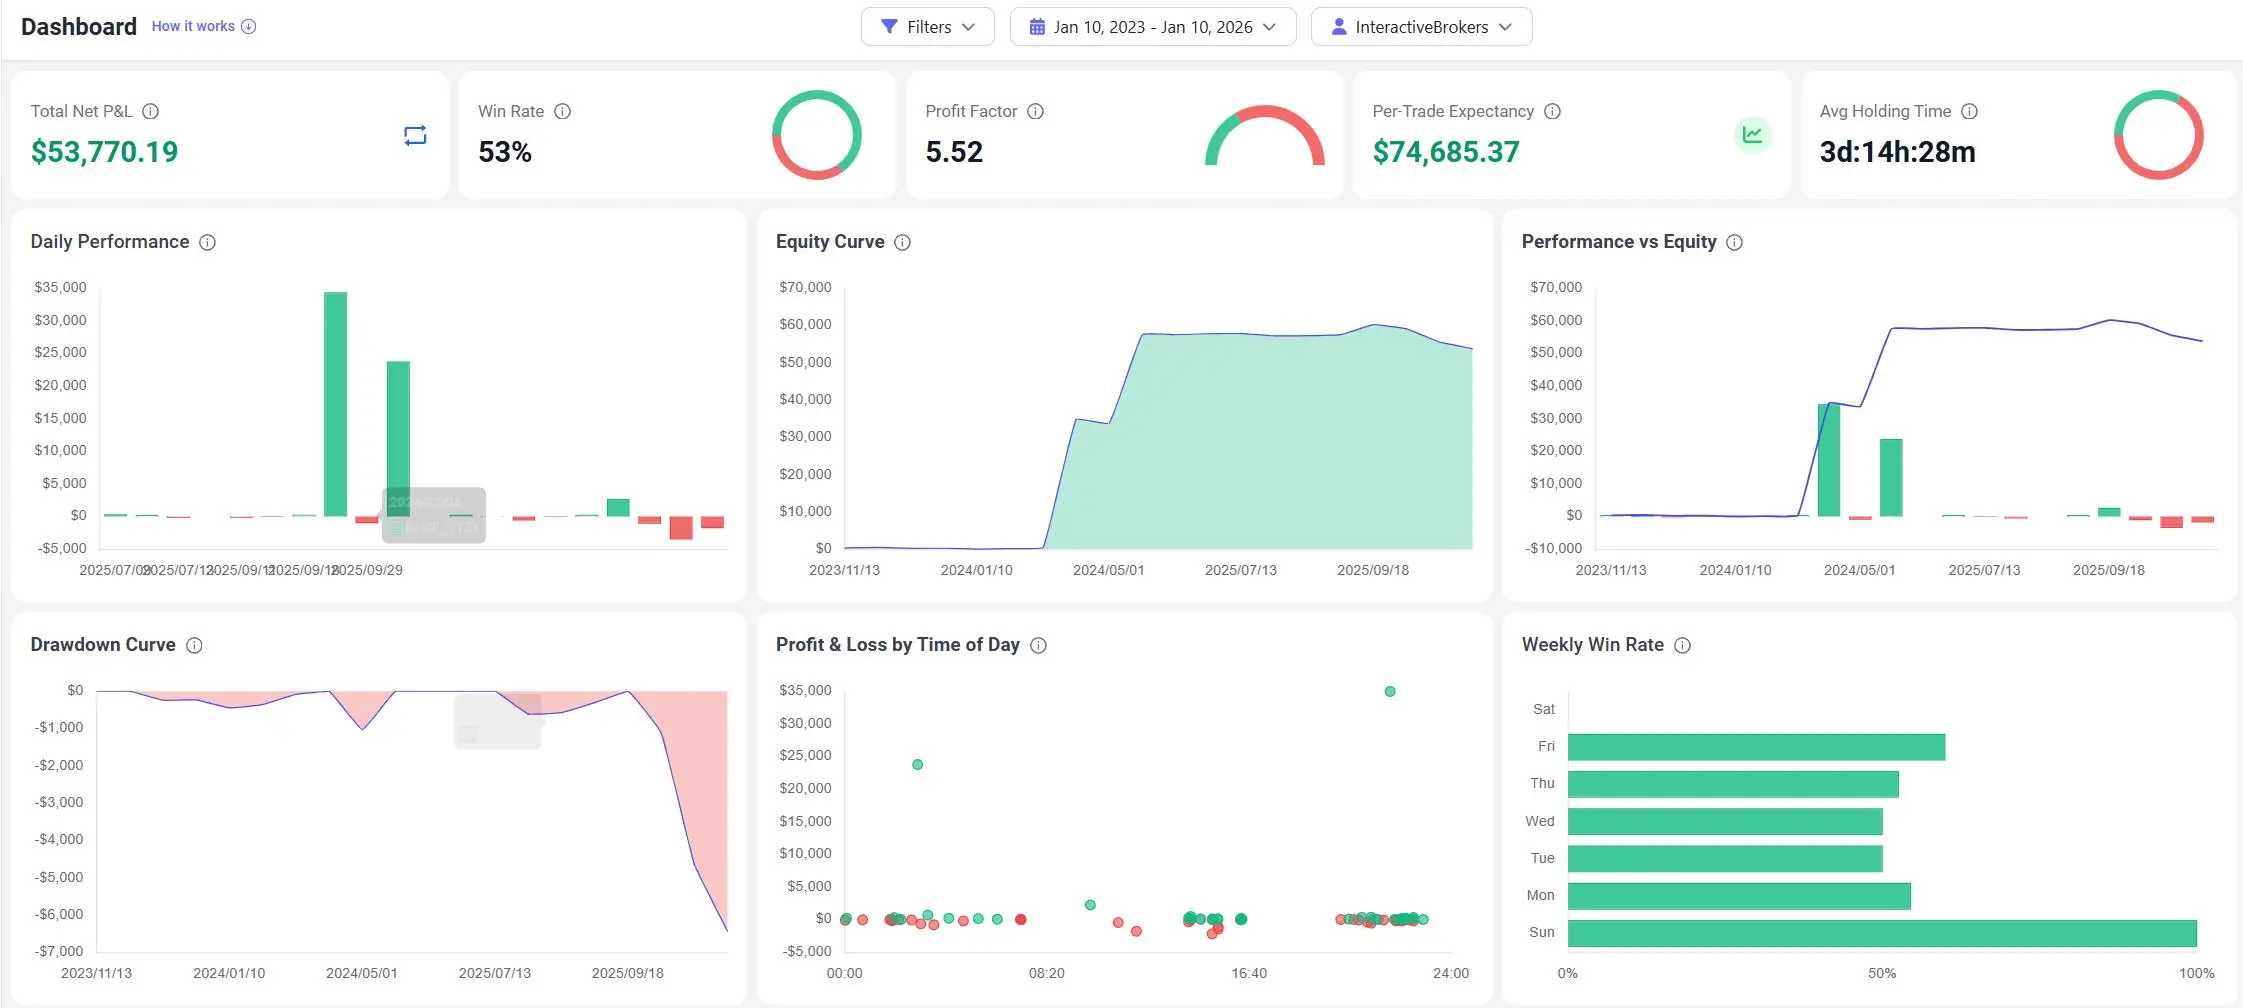This screenshot has height=1008, width=2243.
Task: Click the info icon next to Profit Factor
Action: coord(1034,111)
